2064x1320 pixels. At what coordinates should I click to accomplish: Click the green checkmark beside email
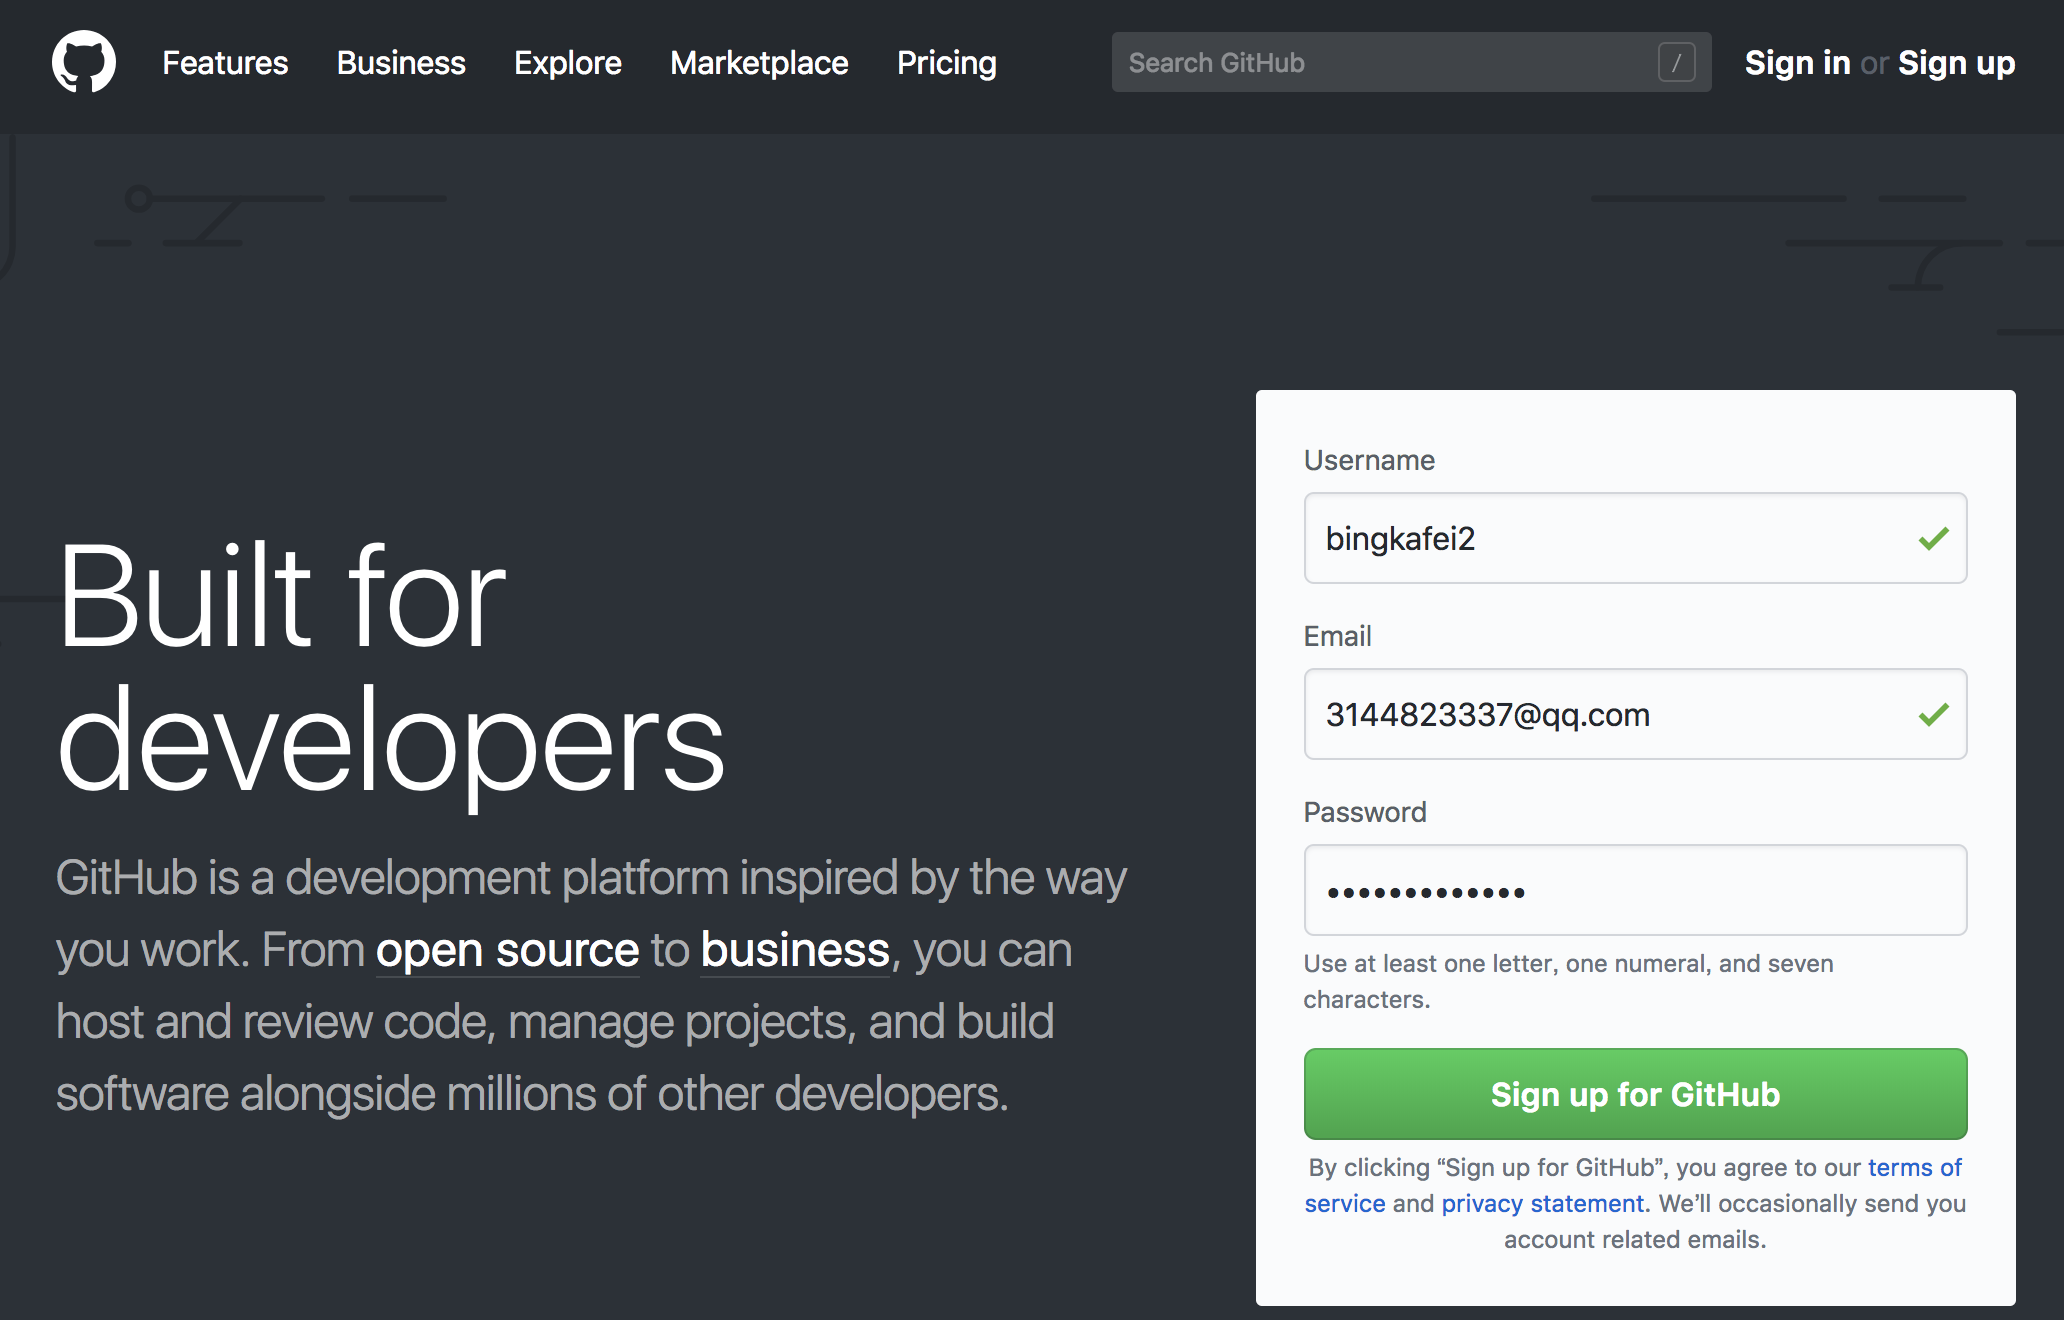coord(1933,715)
